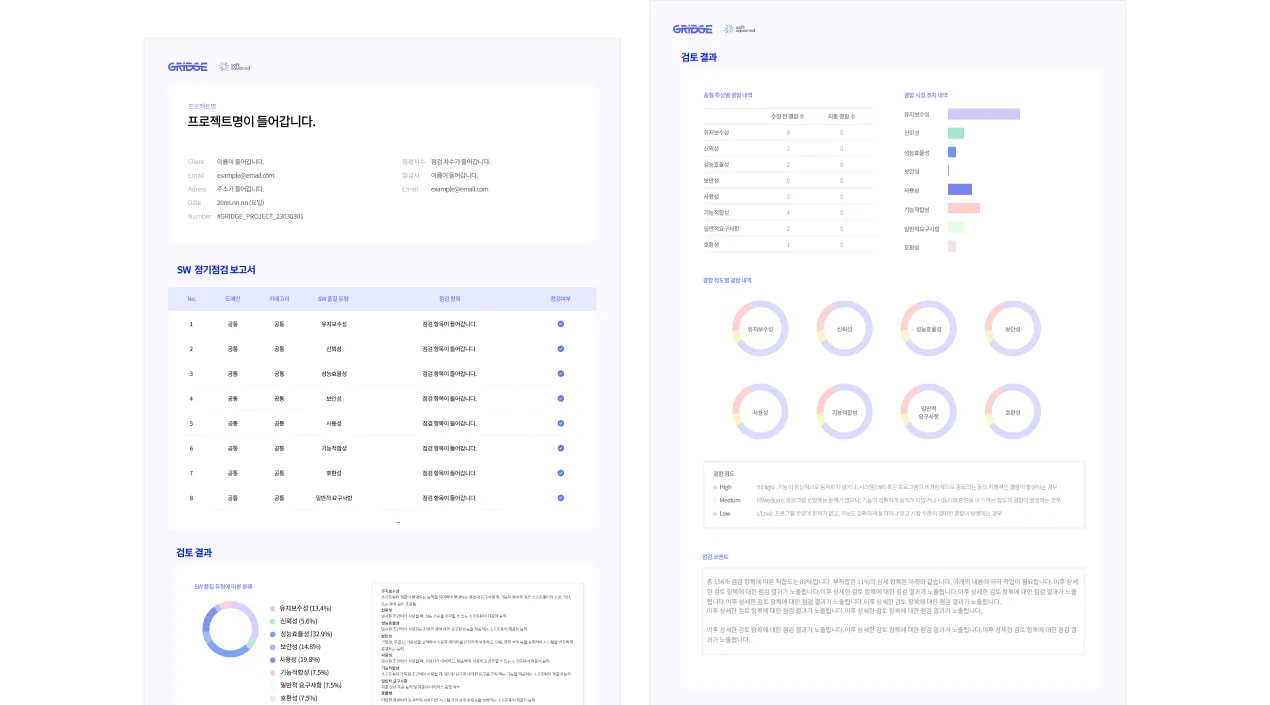The height and width of the screenshot is (705, 1270).
Task: Click the SW quality type donut chart with percentages
Action: click(x=230, y=631)
